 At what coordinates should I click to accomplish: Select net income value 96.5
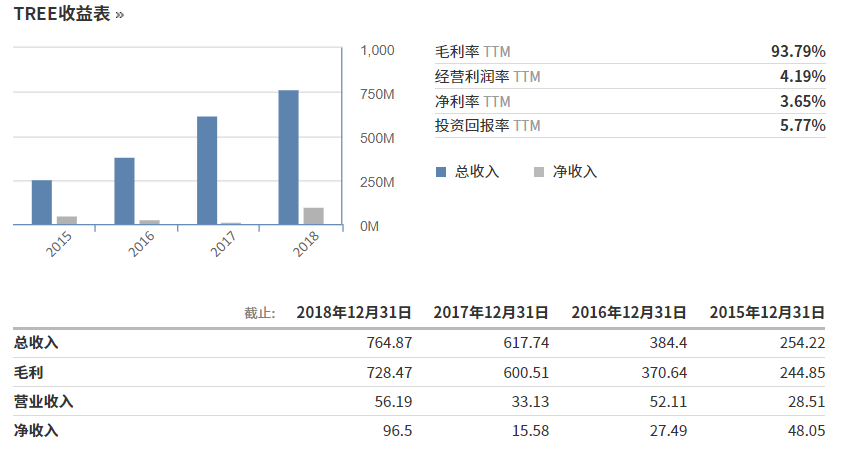pyautogui.click(x=397, y=431)
